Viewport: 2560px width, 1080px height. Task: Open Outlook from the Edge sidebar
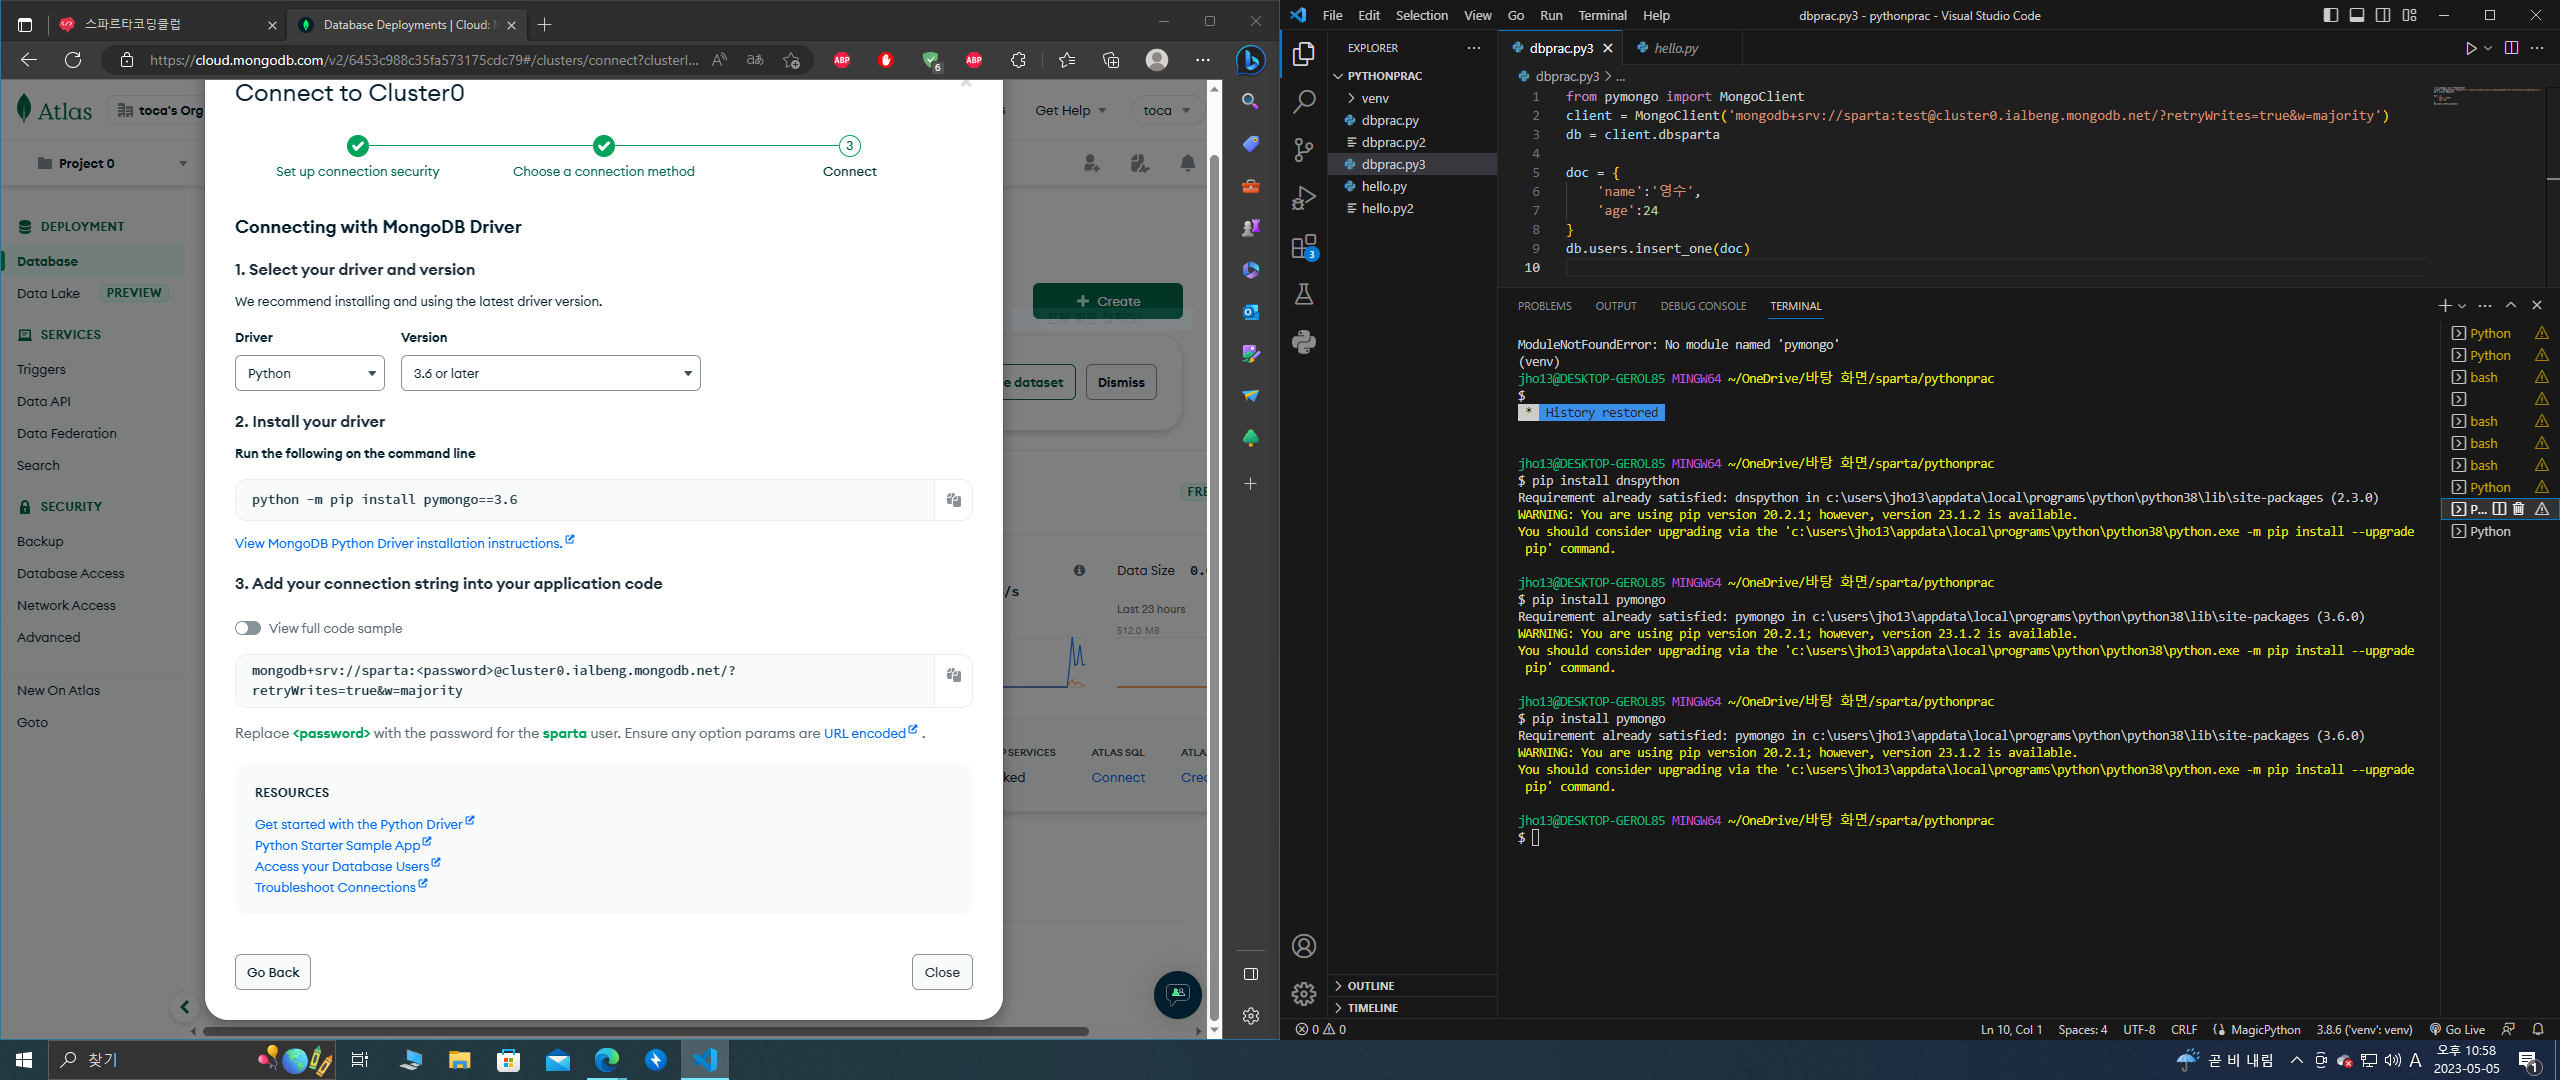(x=1250, y=312)
